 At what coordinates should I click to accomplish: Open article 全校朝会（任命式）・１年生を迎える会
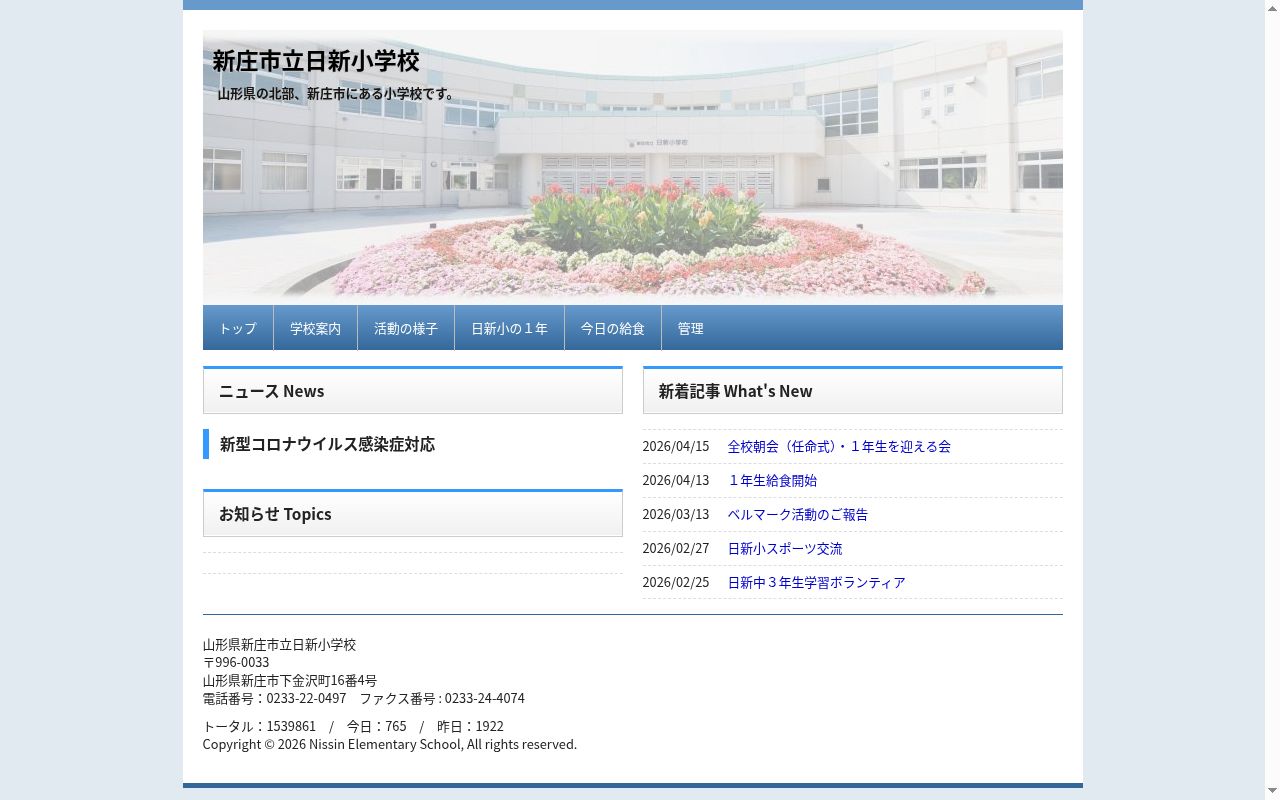839,446
